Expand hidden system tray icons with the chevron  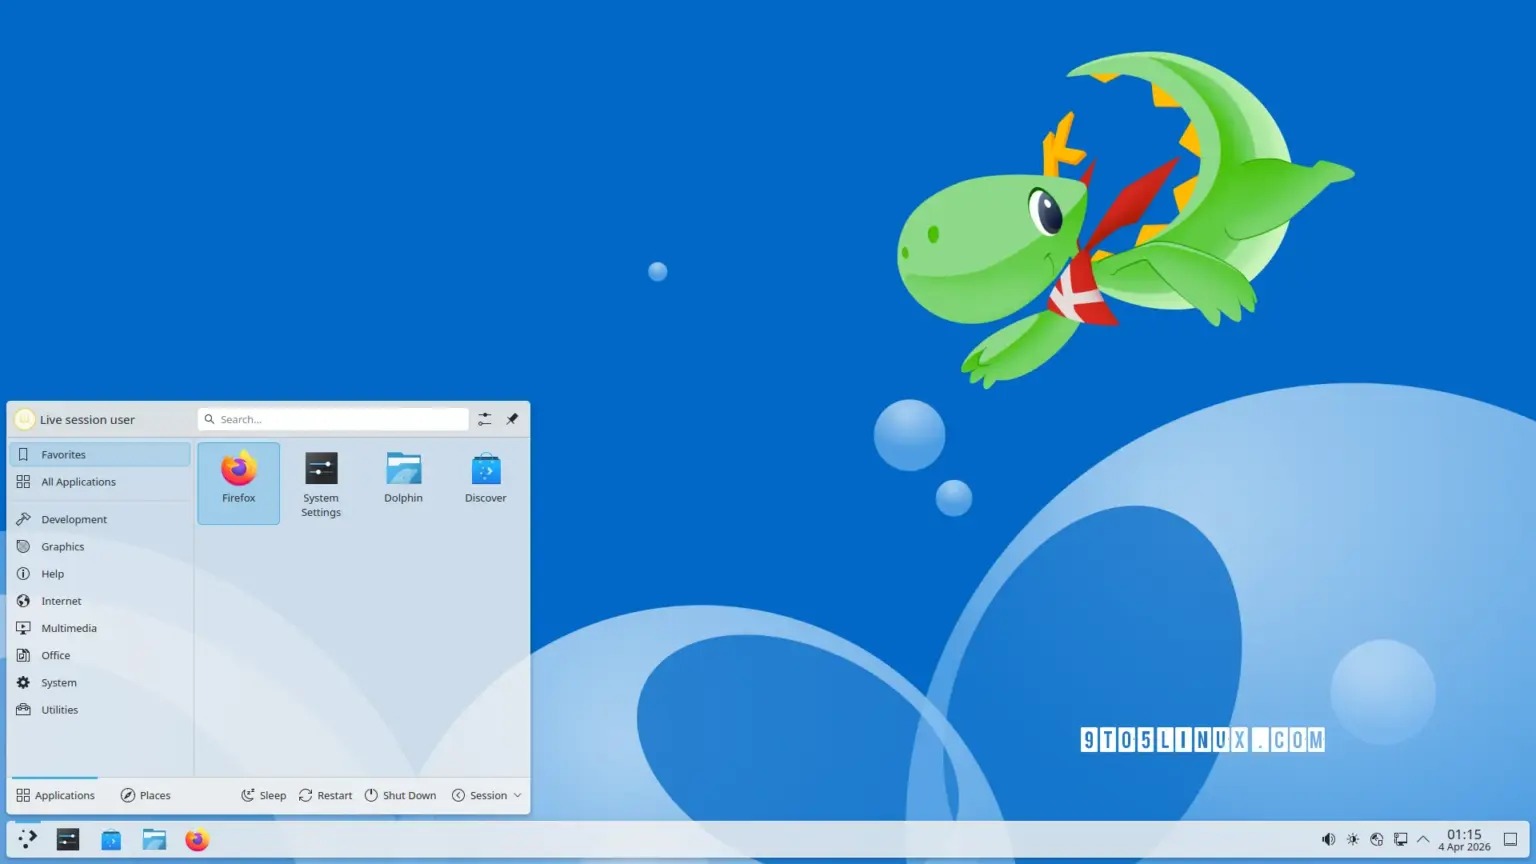[1423, 839]
